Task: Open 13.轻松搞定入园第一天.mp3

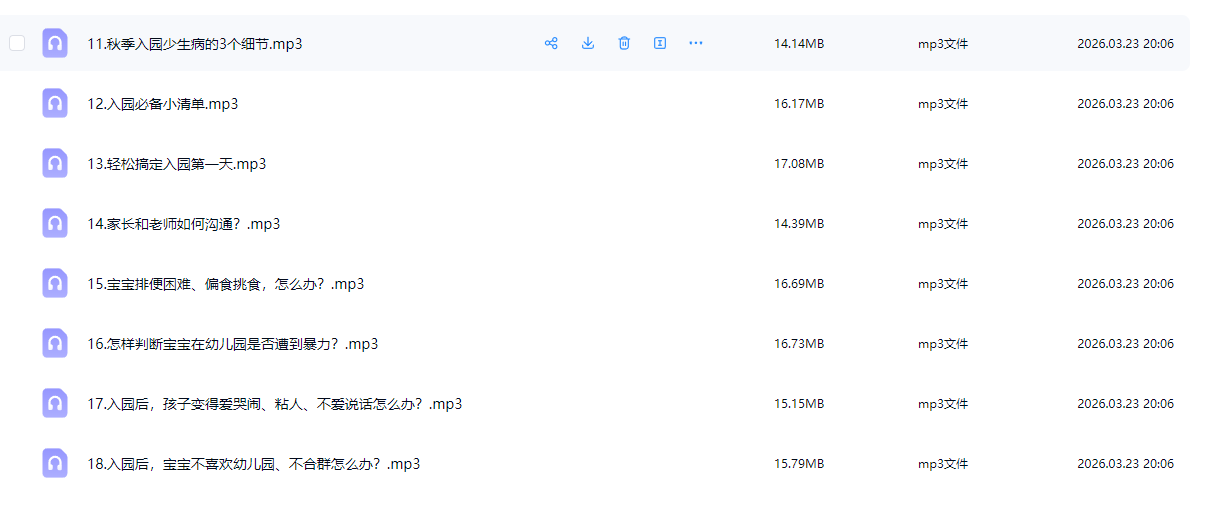Action: (x=177, y=164)
